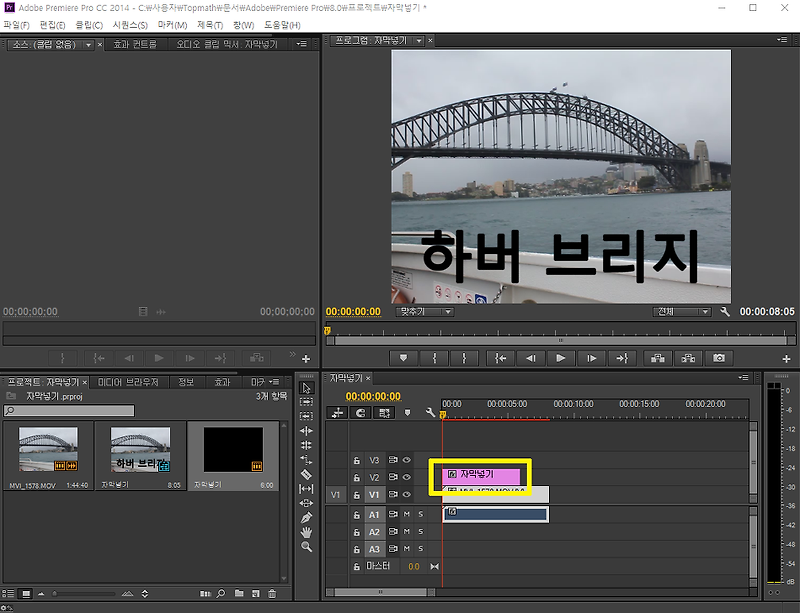
Task: Switch to list view in Project panel
Action: pyautogui.click(x=8, y=594)
